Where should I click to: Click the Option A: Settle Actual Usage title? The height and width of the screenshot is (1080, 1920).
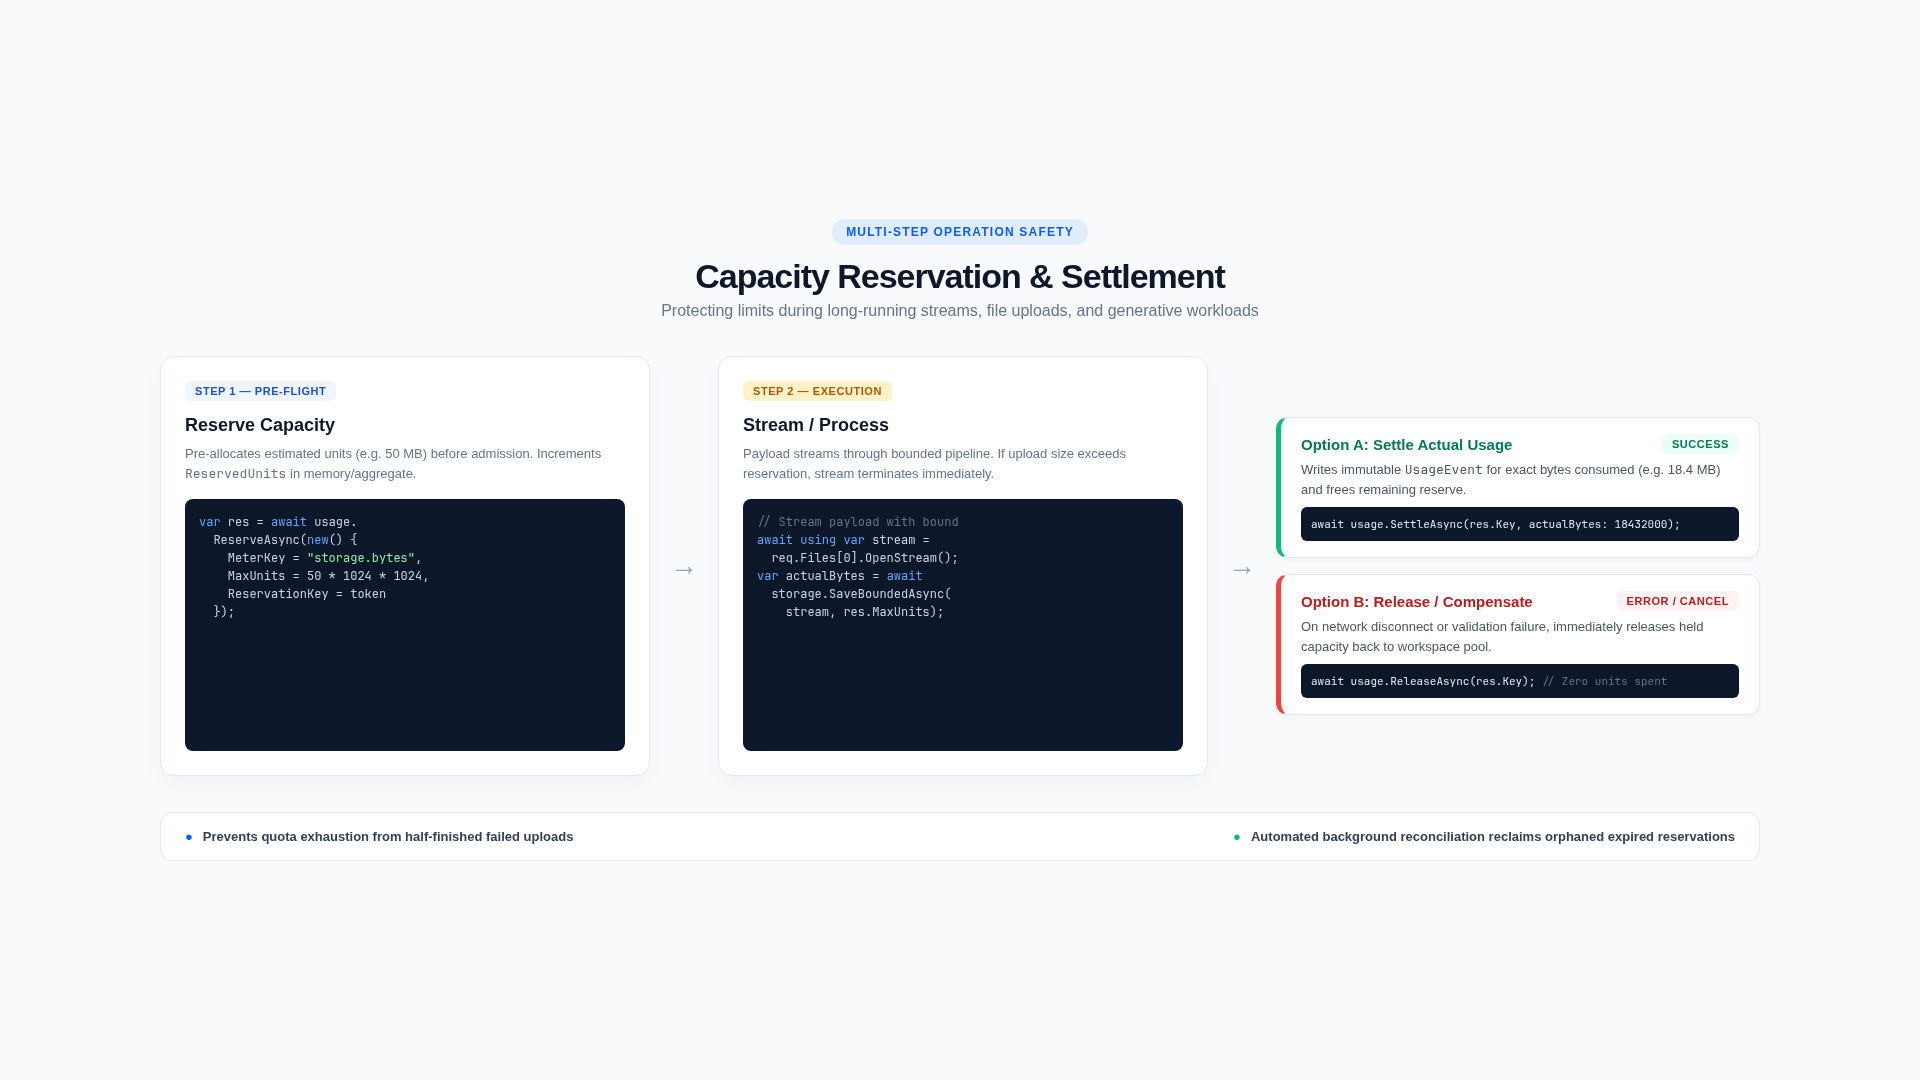1406,445
